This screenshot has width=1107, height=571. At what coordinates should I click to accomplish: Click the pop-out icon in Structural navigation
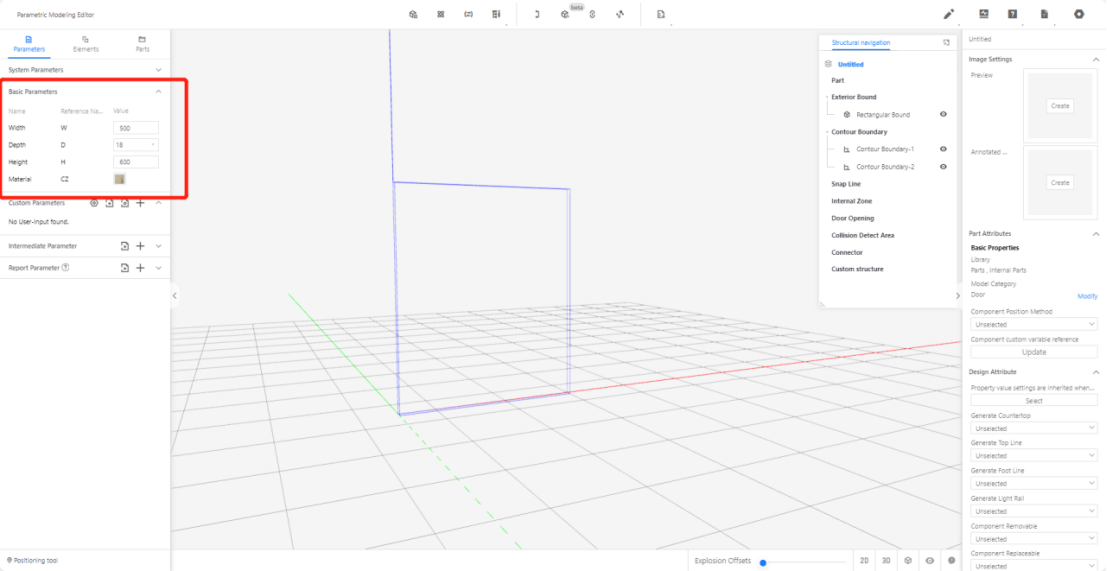(946, 43)
